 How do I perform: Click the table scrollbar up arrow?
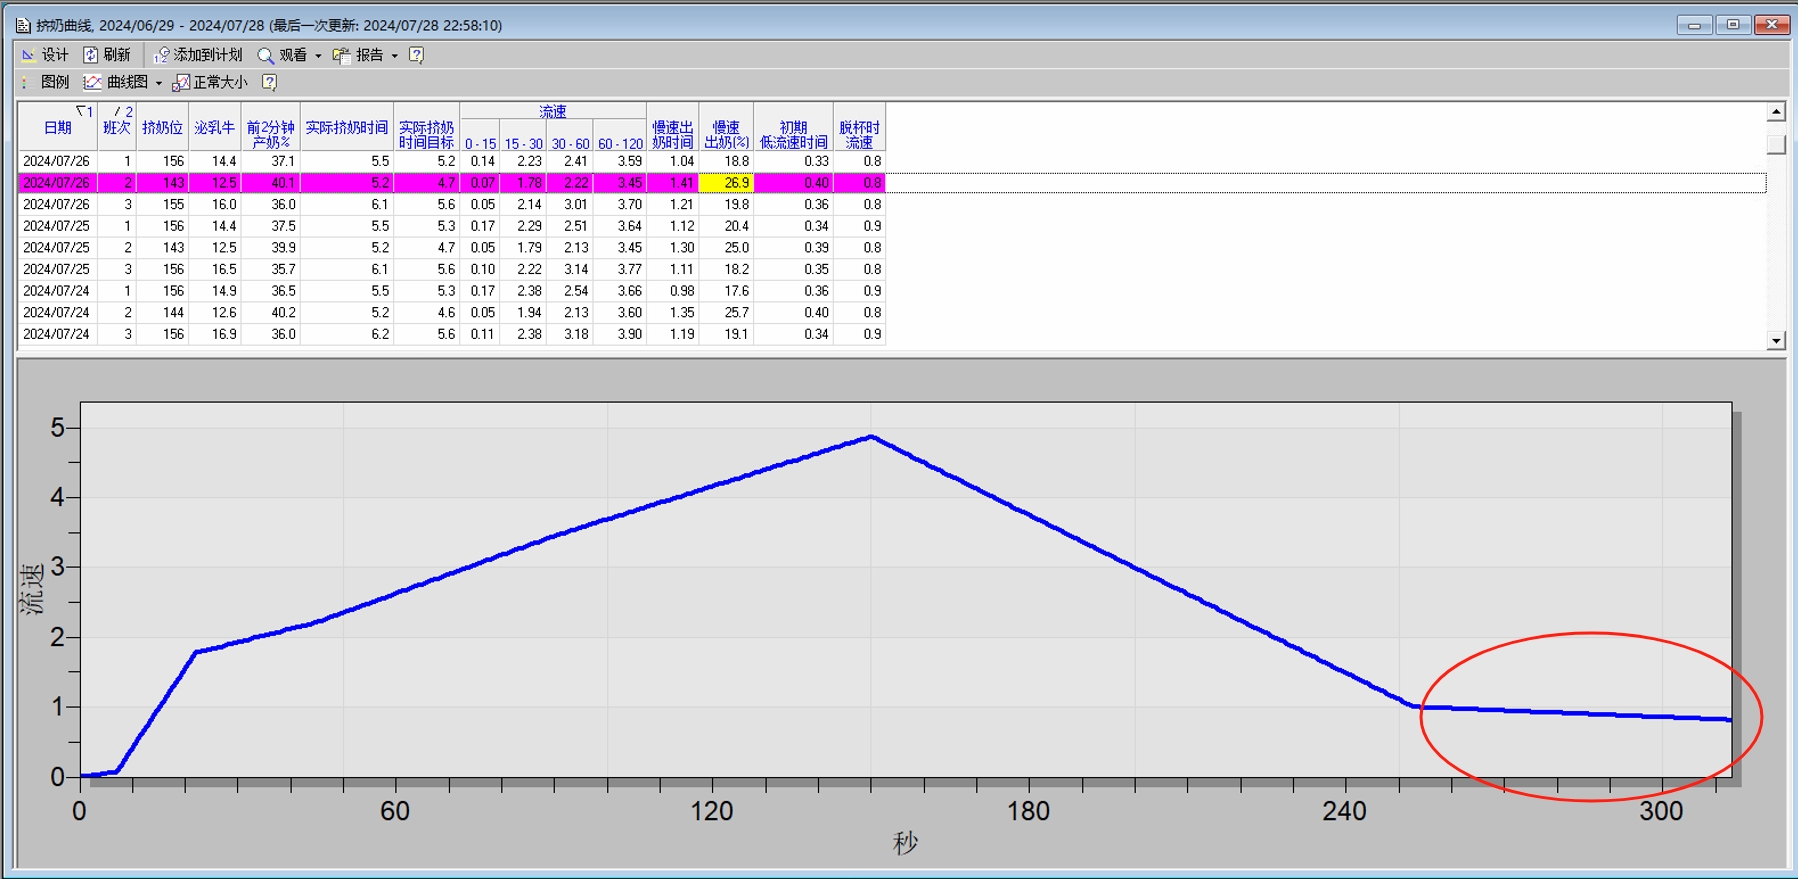[1776, 112]
